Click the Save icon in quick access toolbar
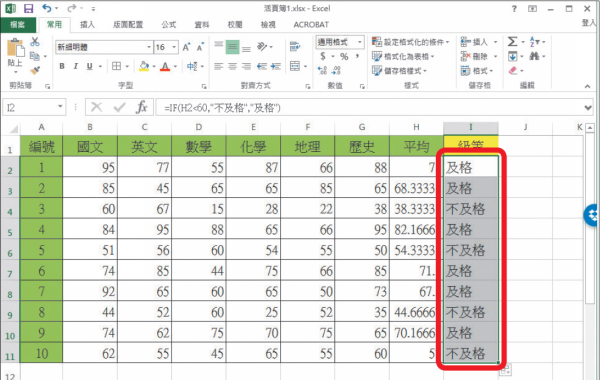Viewport: 600px width, 380px height. (x=28, y=8)
